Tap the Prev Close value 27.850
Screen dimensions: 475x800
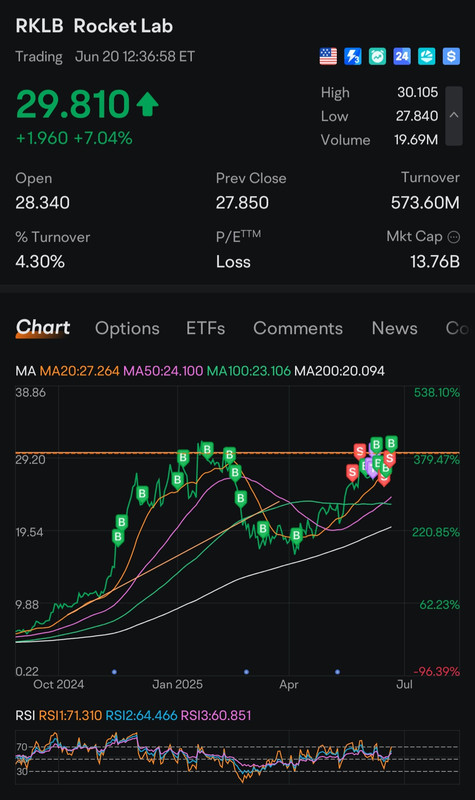click(242, 203)
